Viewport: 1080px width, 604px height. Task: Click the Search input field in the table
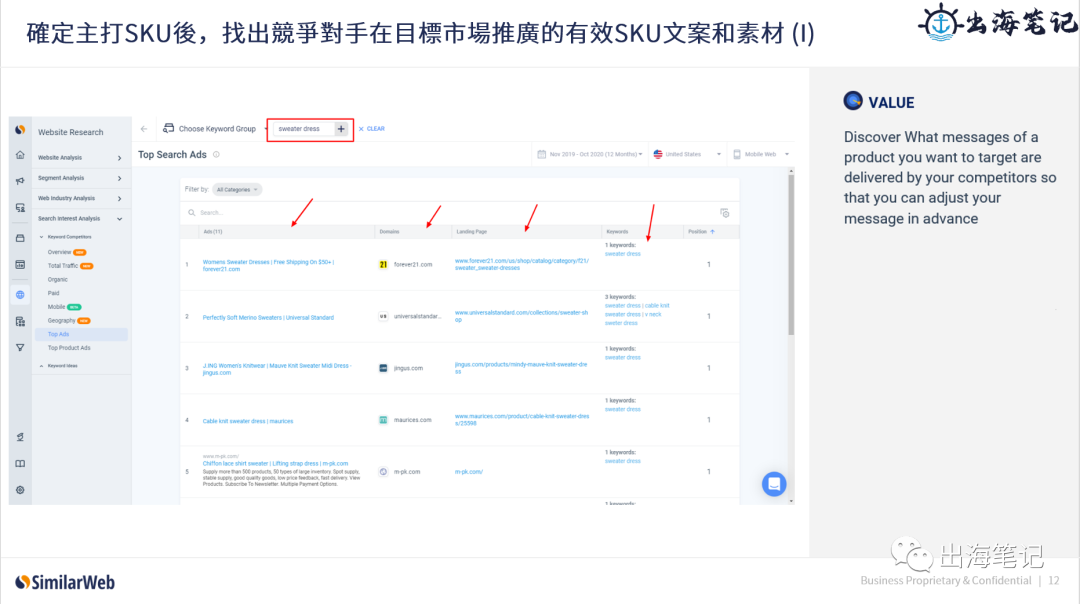pyautogui.click(x=215, y=210)
